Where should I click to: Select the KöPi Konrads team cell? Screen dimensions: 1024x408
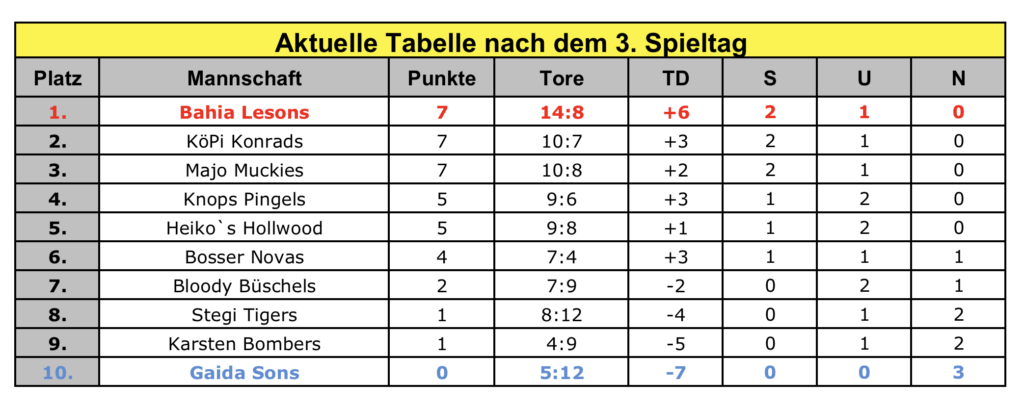tap(244, 141)
